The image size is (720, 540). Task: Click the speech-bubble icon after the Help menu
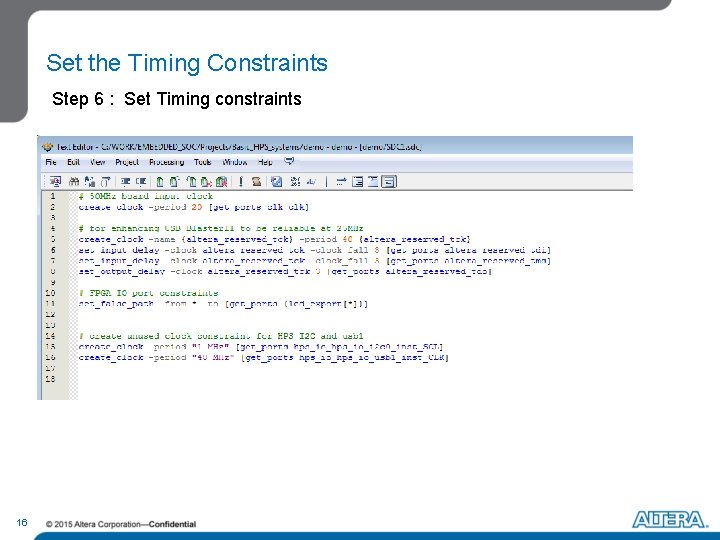289,162
